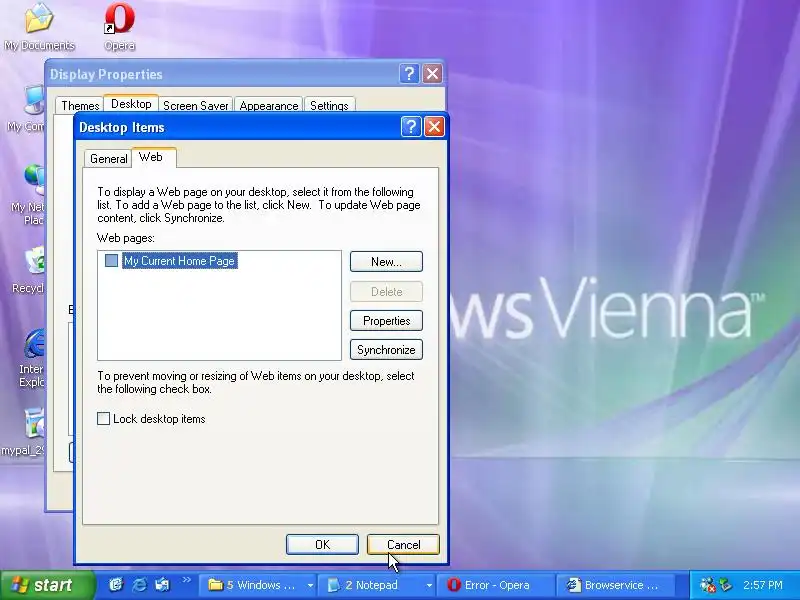Image resolution: width=800 pixels, height=600 pixels.
Task: Click the Properties button
Action: (386, 321)
